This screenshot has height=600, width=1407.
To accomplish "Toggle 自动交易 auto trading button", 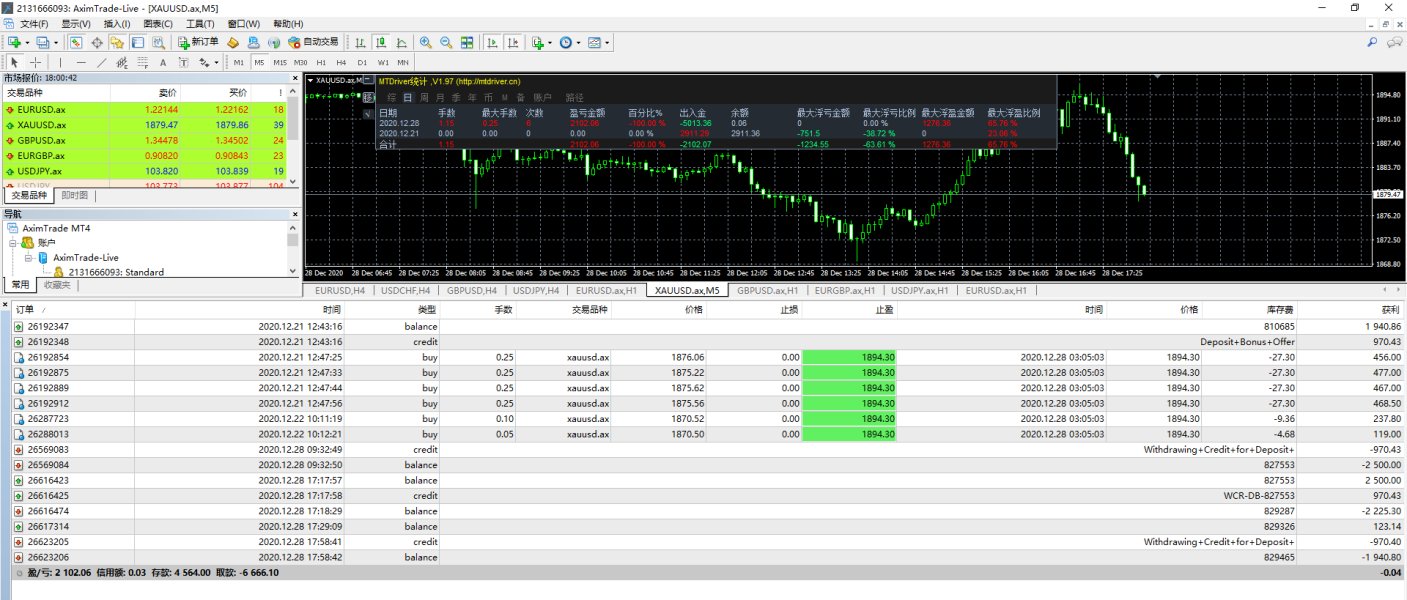I will click(313, 42).
